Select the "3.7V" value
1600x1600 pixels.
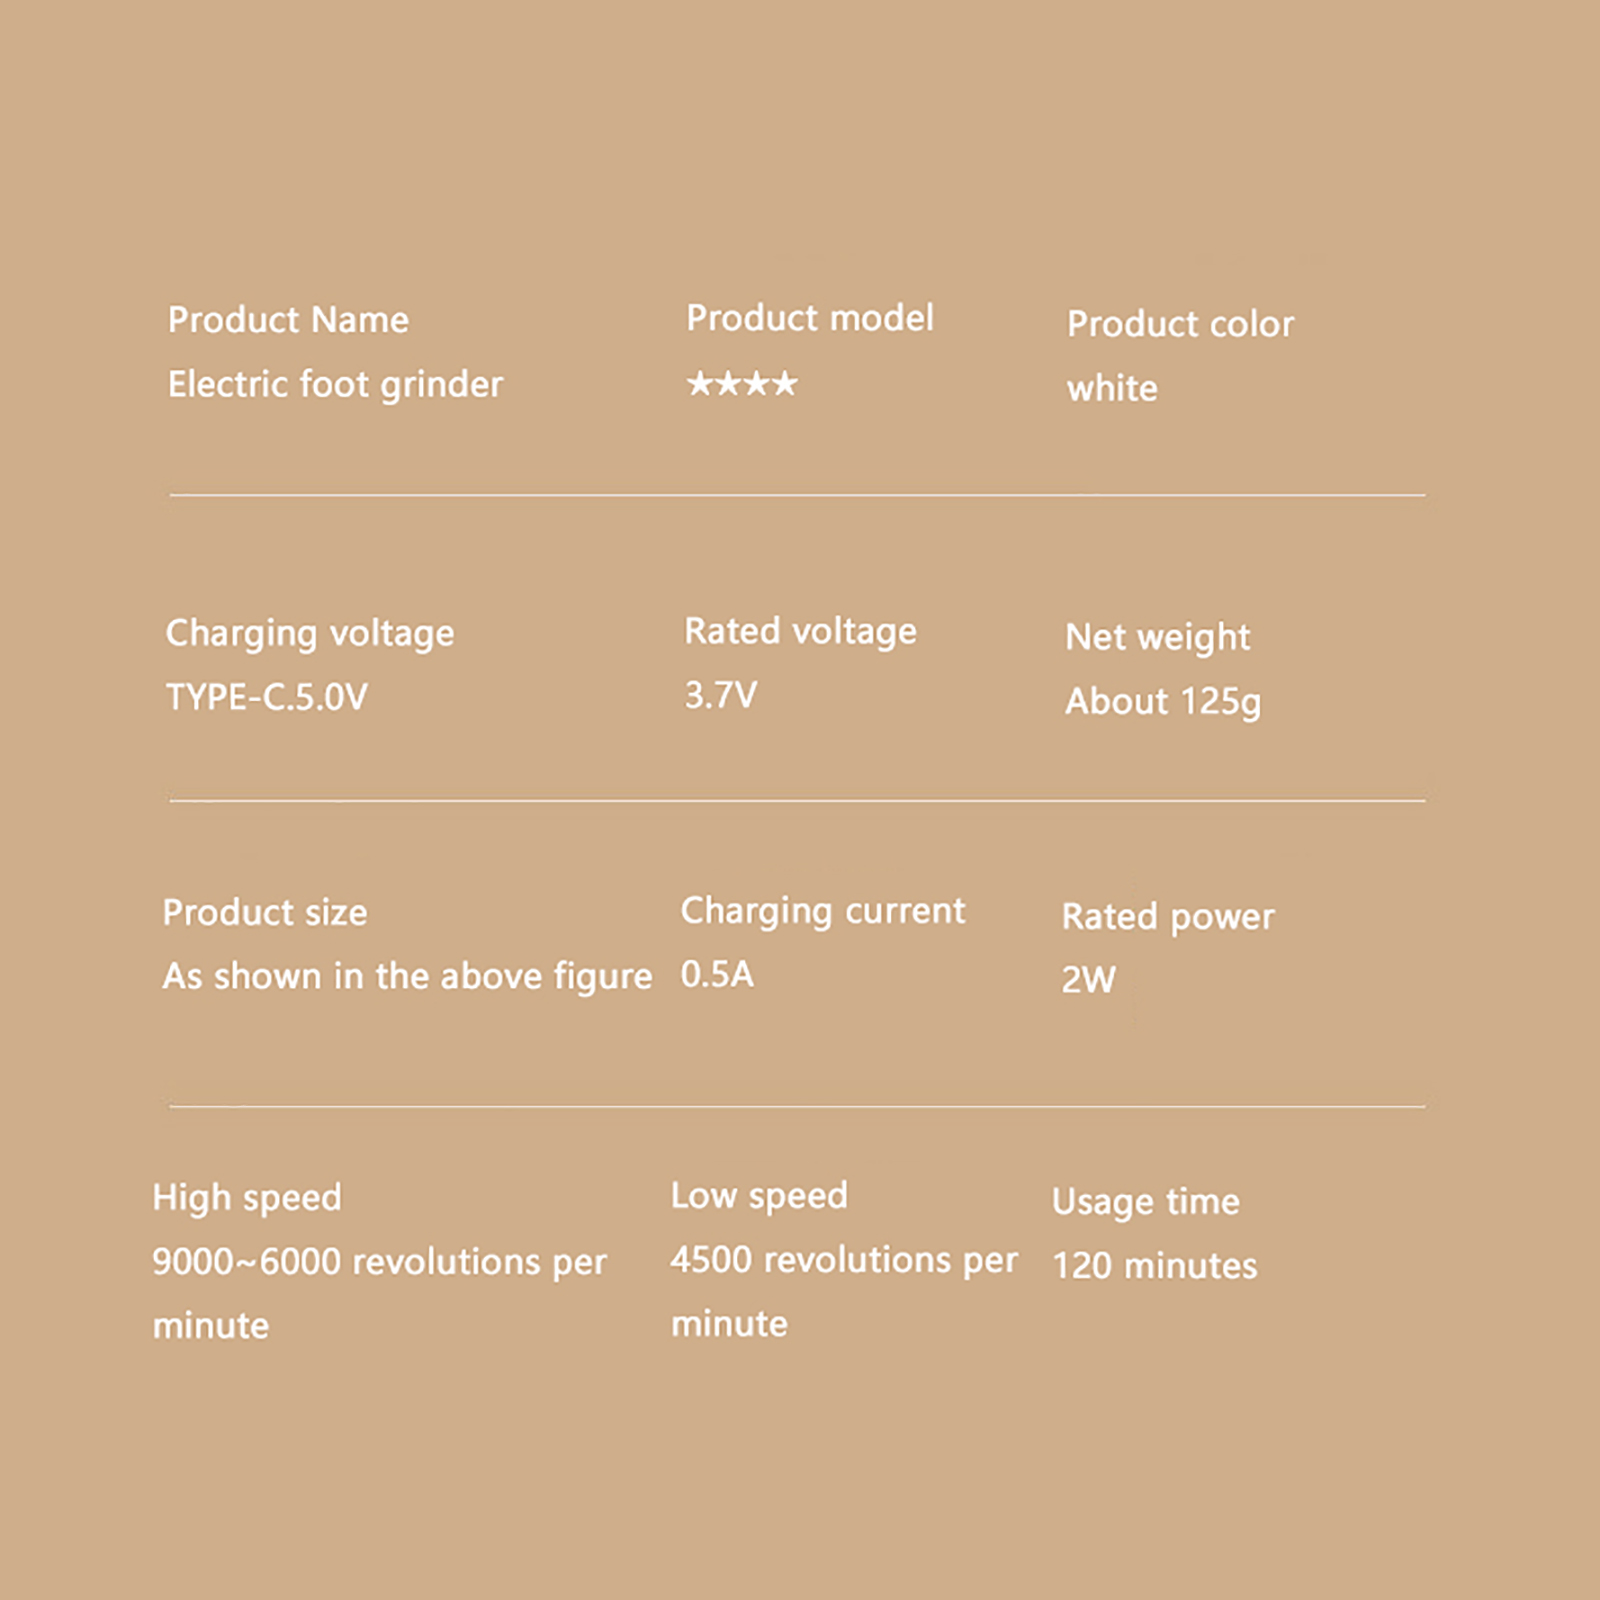click(x=720, y=695)
